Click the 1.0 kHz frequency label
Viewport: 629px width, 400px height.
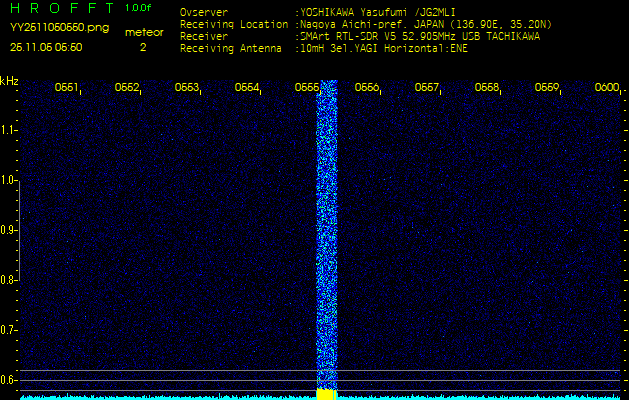[x=8, y=181]
